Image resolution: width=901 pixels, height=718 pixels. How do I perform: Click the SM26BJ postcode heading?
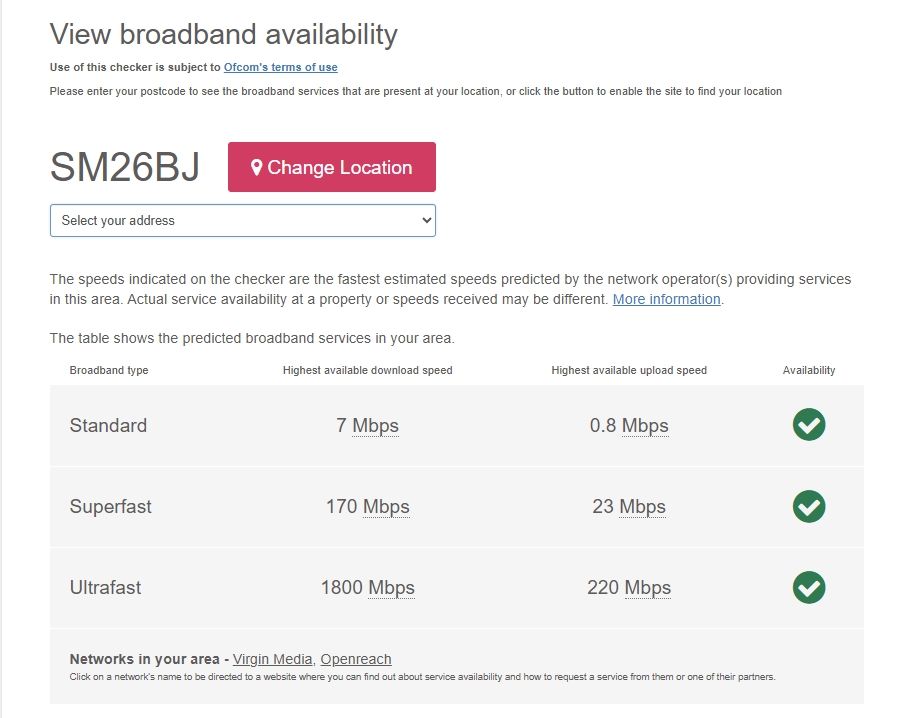click(125, 168)
